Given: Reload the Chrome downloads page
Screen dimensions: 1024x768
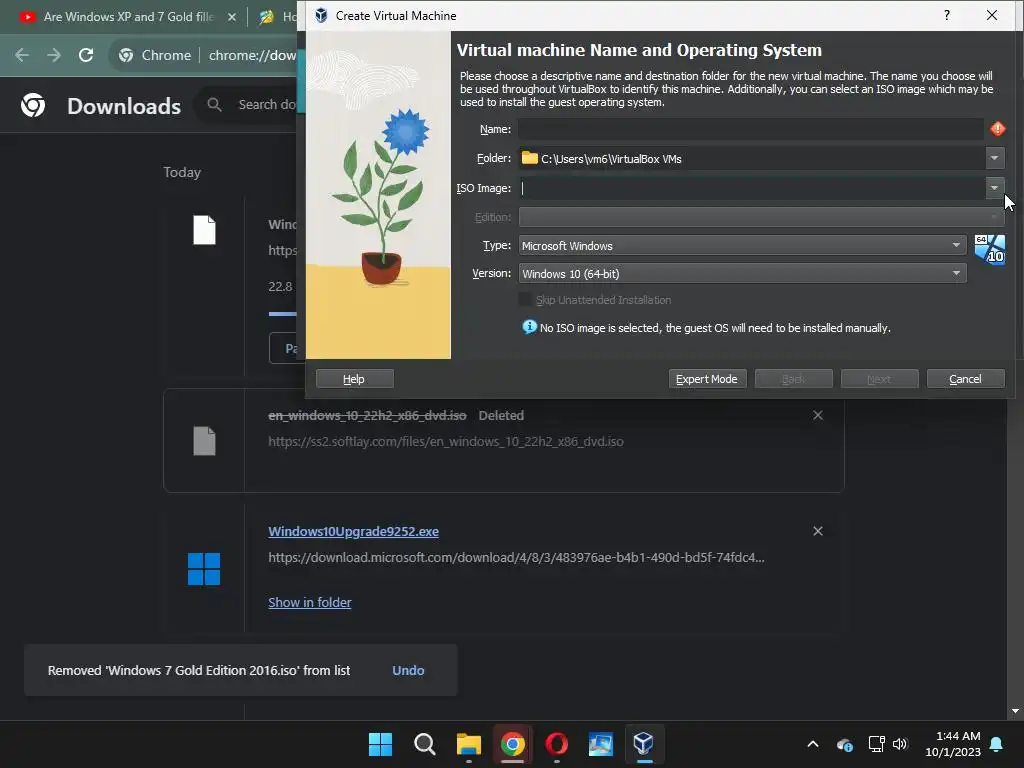Looking at the screenshot, I should (86, 55).
